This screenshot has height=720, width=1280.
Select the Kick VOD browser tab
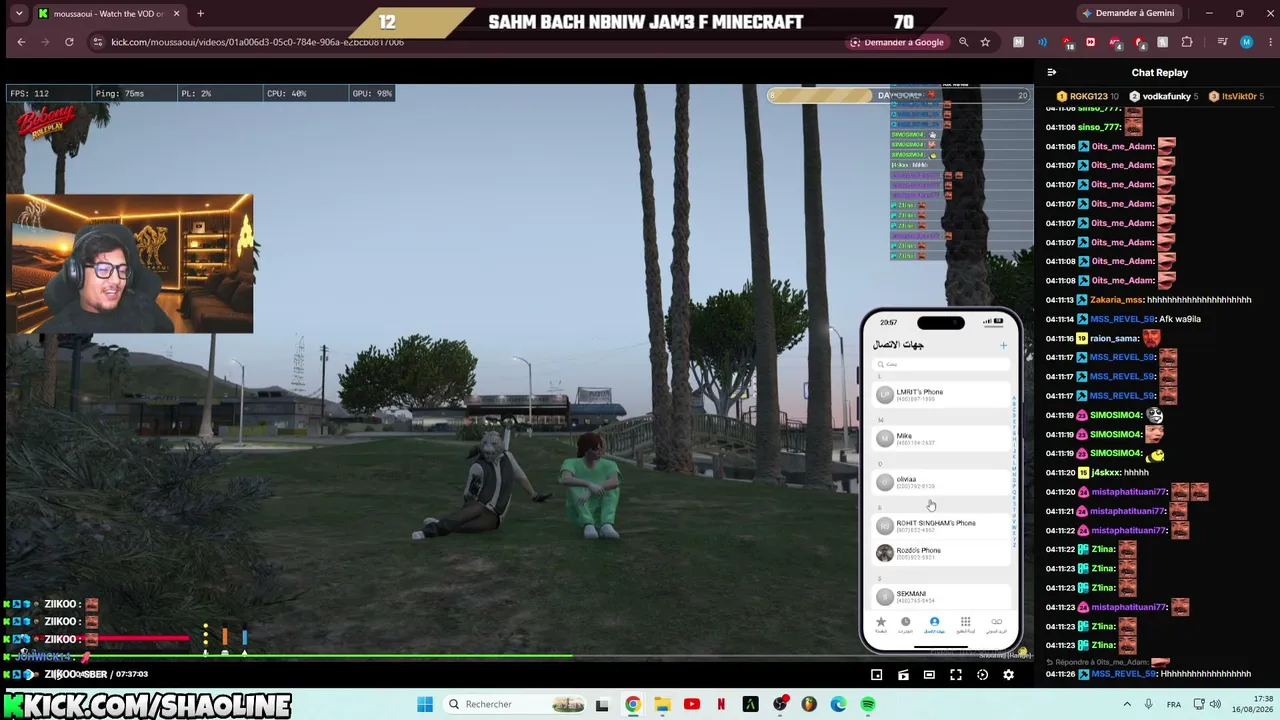pyautogui.click(x=110, y=14)
